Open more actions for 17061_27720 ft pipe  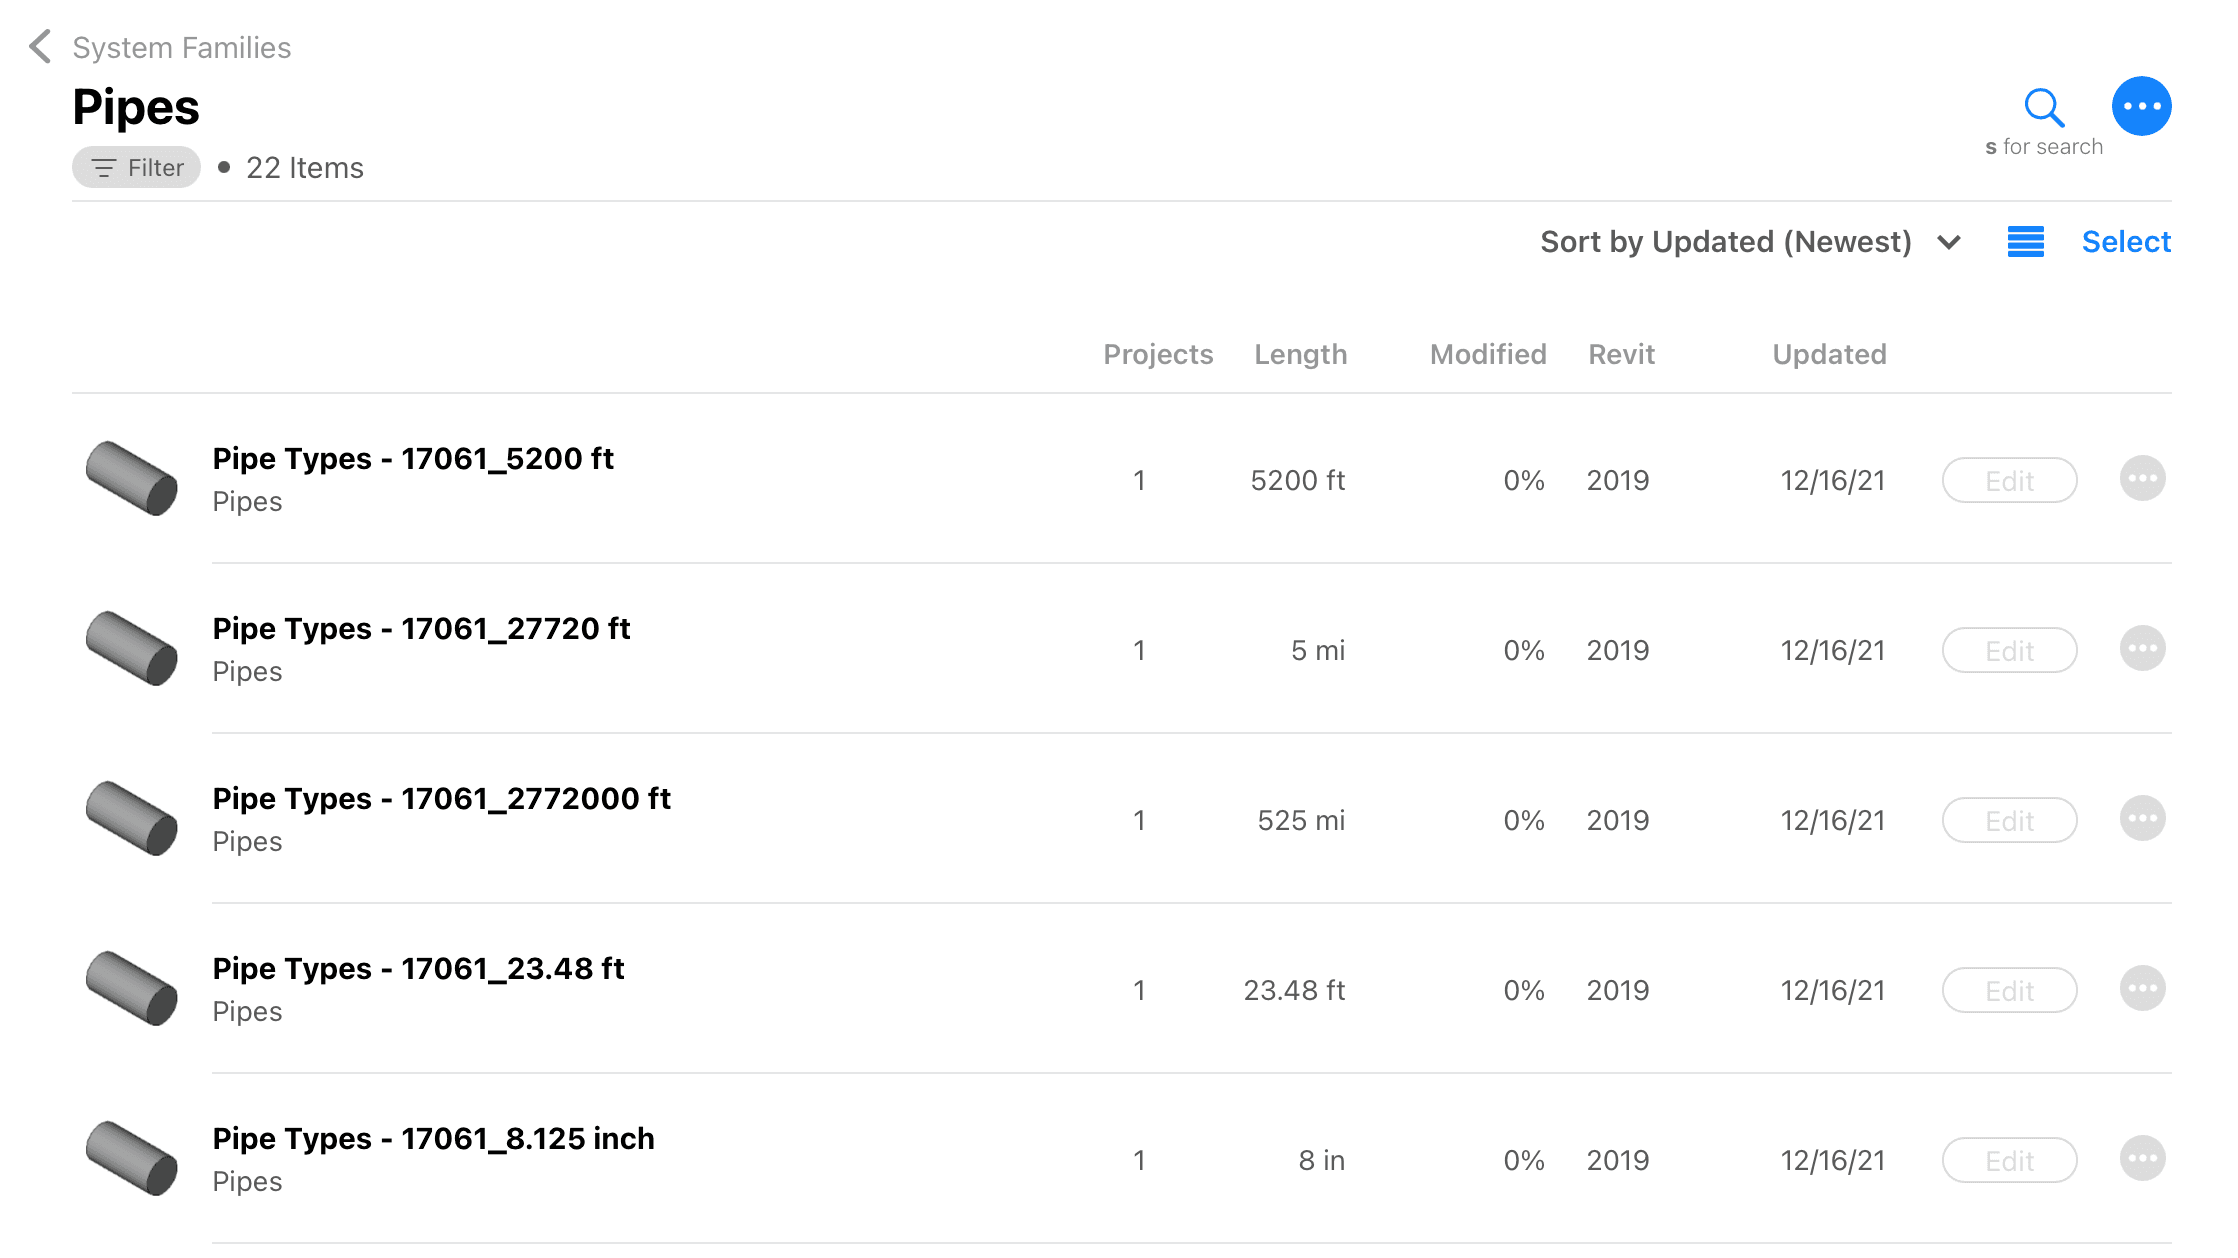tap(2142, 649)
